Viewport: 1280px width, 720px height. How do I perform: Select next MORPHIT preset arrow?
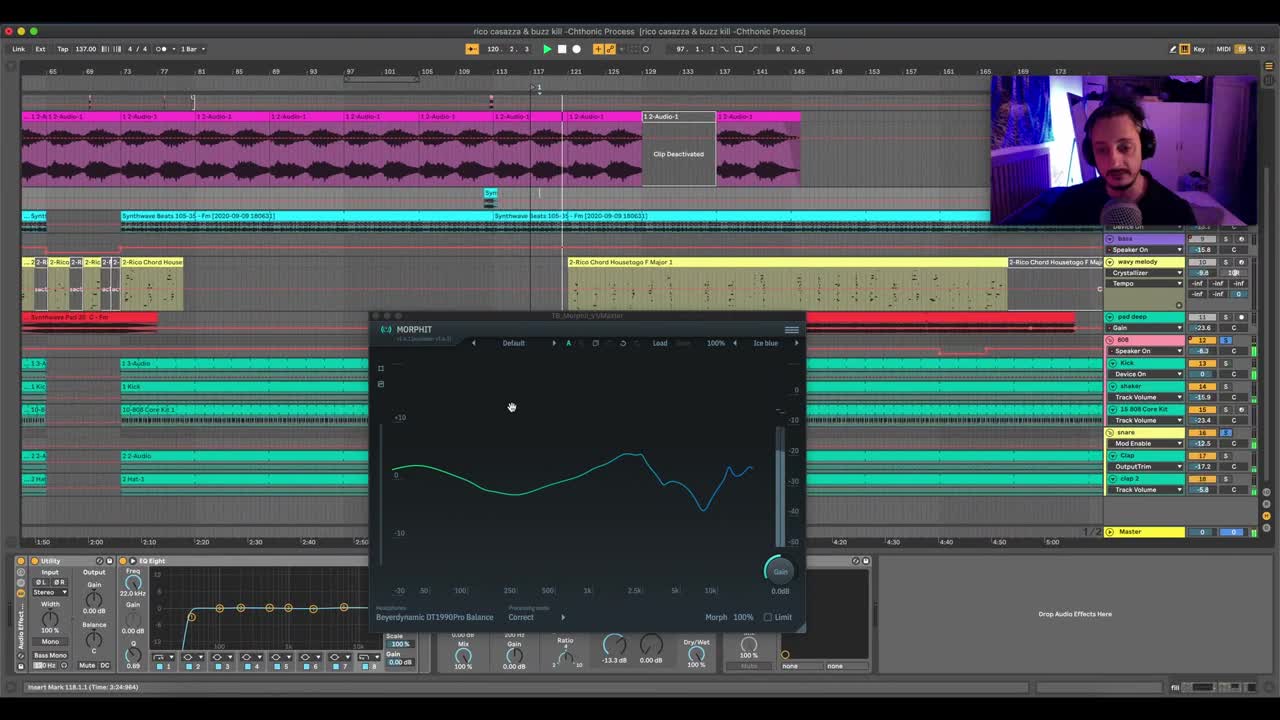[554, 343]
